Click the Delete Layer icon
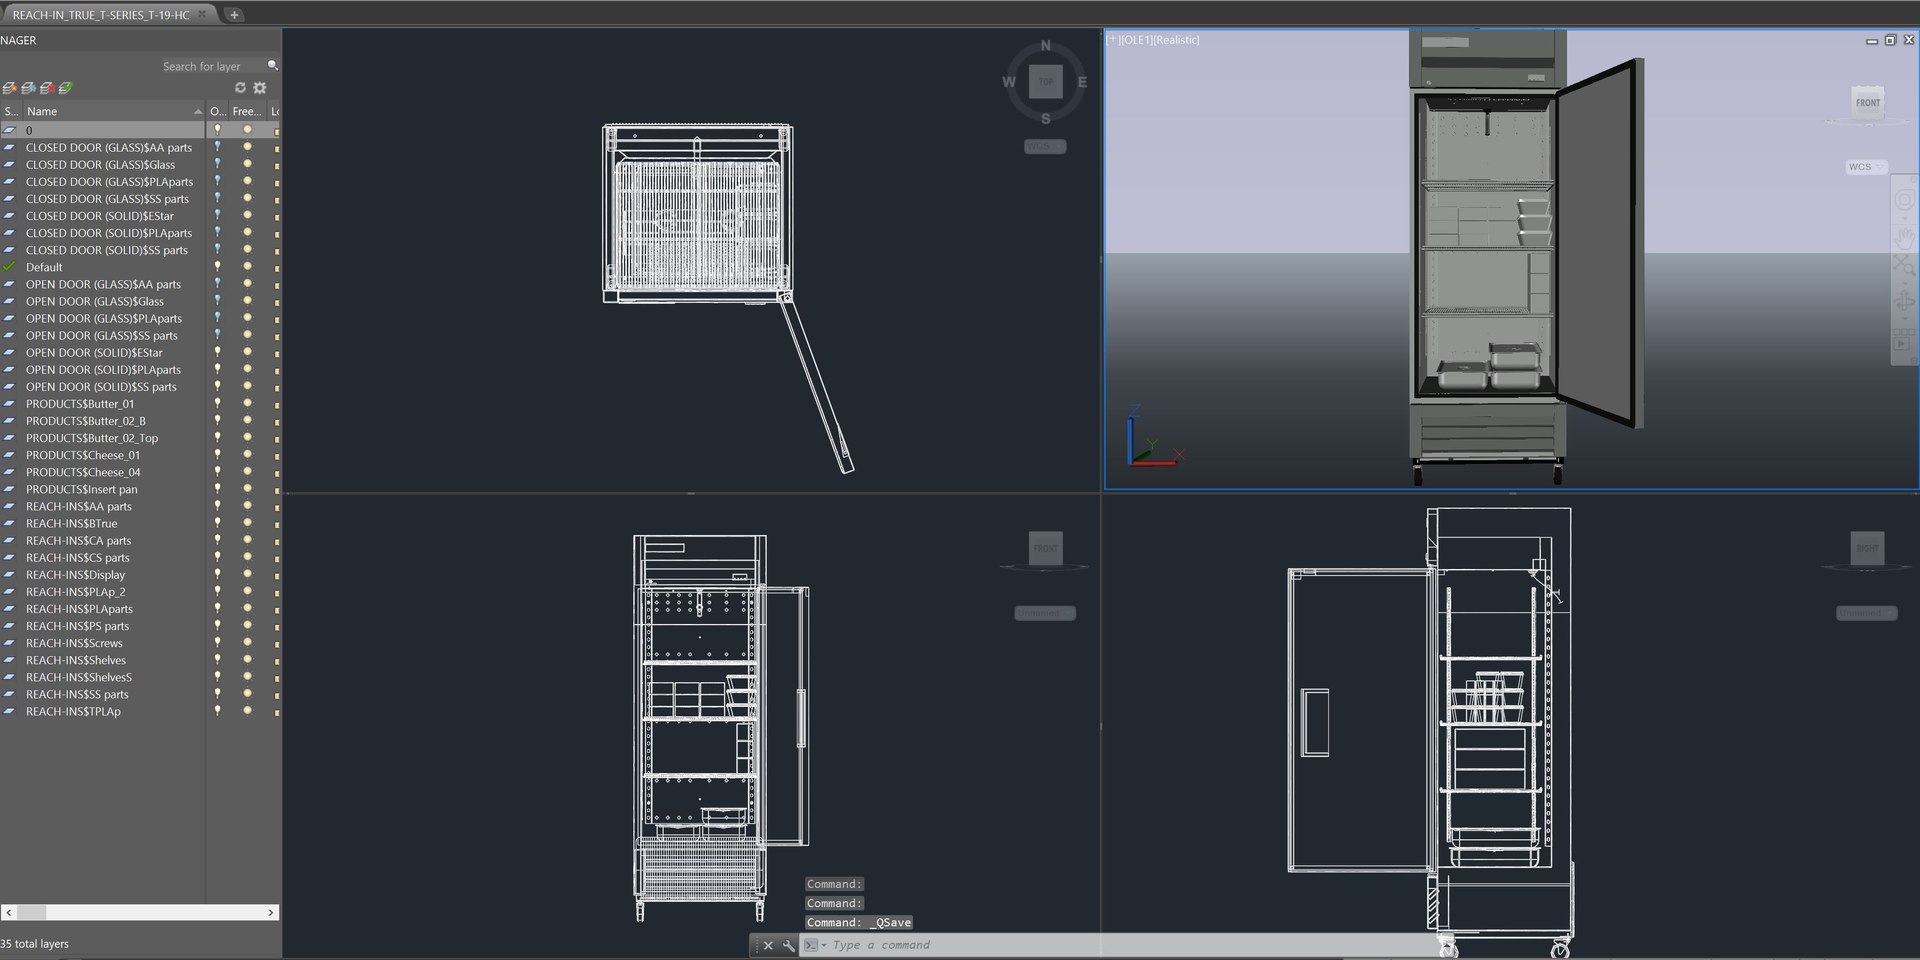This screenshot has height=960, width=1920. (47, 88)
